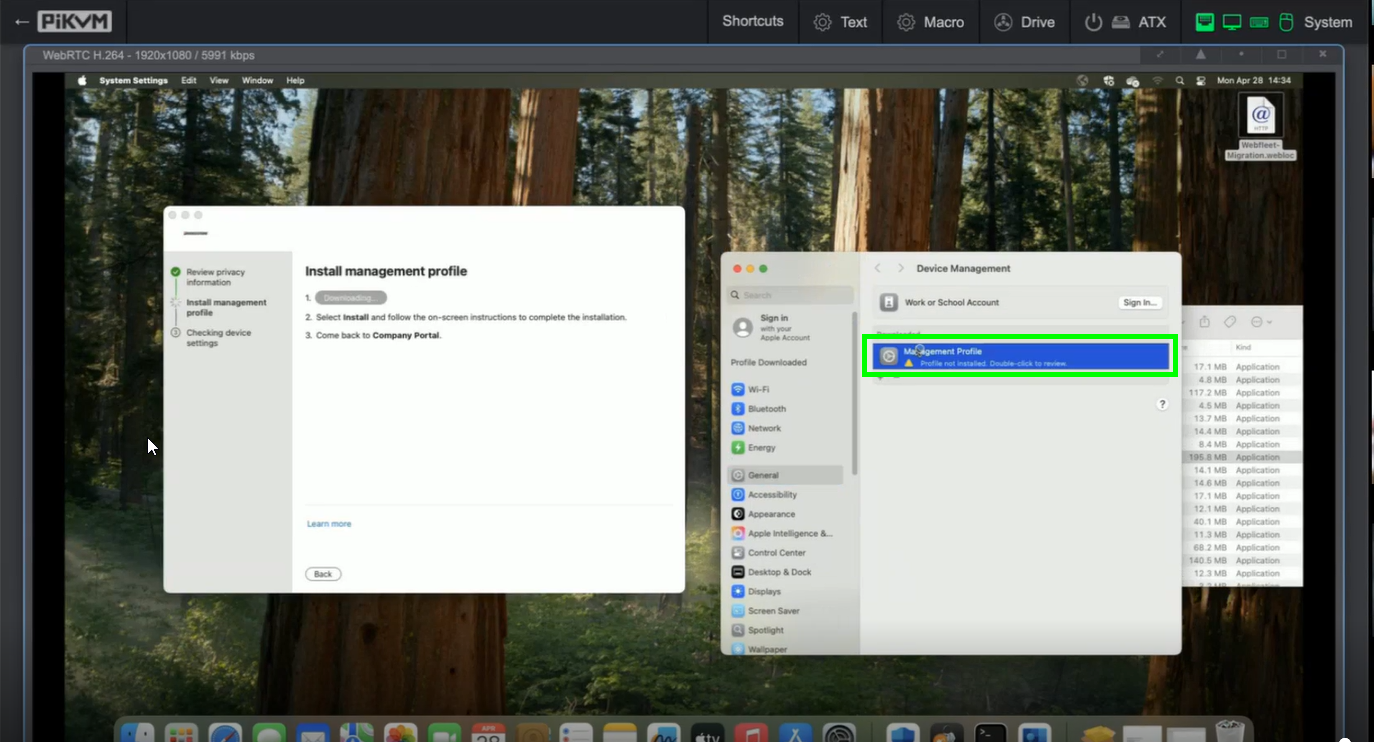Go forward in System Settings navigation
1374x742 pixels.
click(900, 269)
